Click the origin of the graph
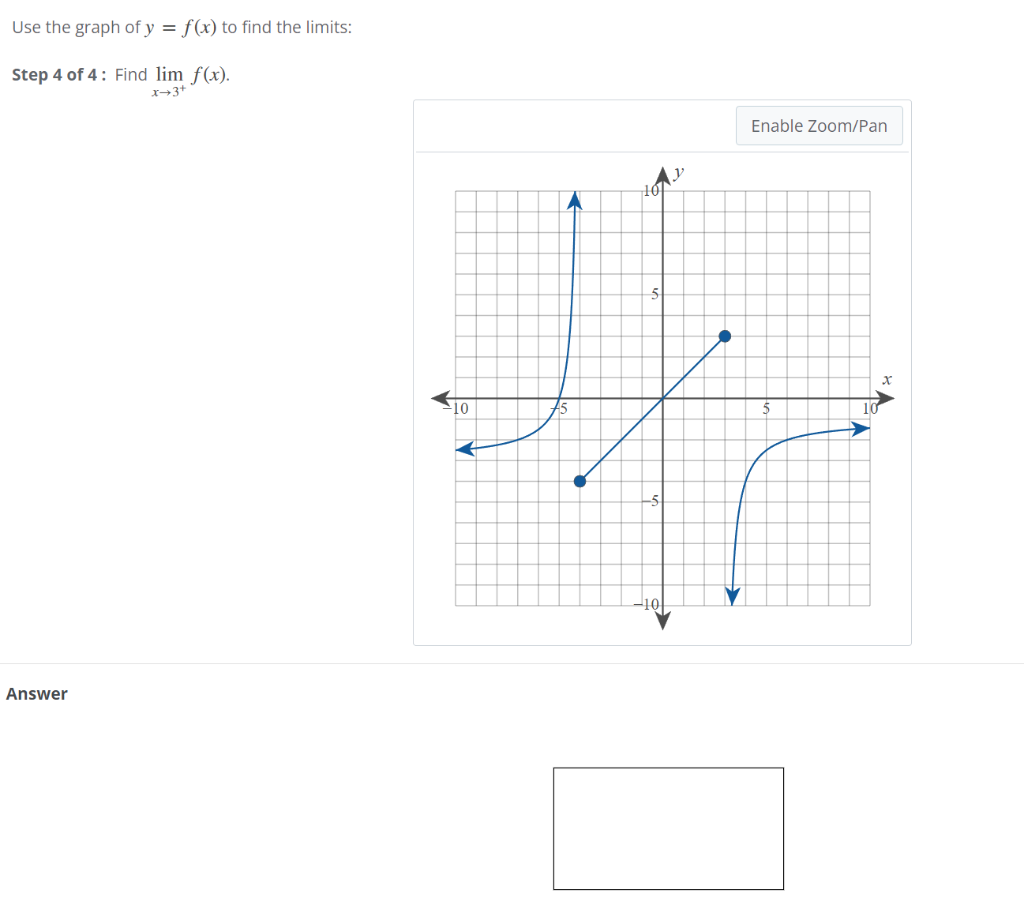Viewport: 1024px width, 905px height. pos(661,399)
